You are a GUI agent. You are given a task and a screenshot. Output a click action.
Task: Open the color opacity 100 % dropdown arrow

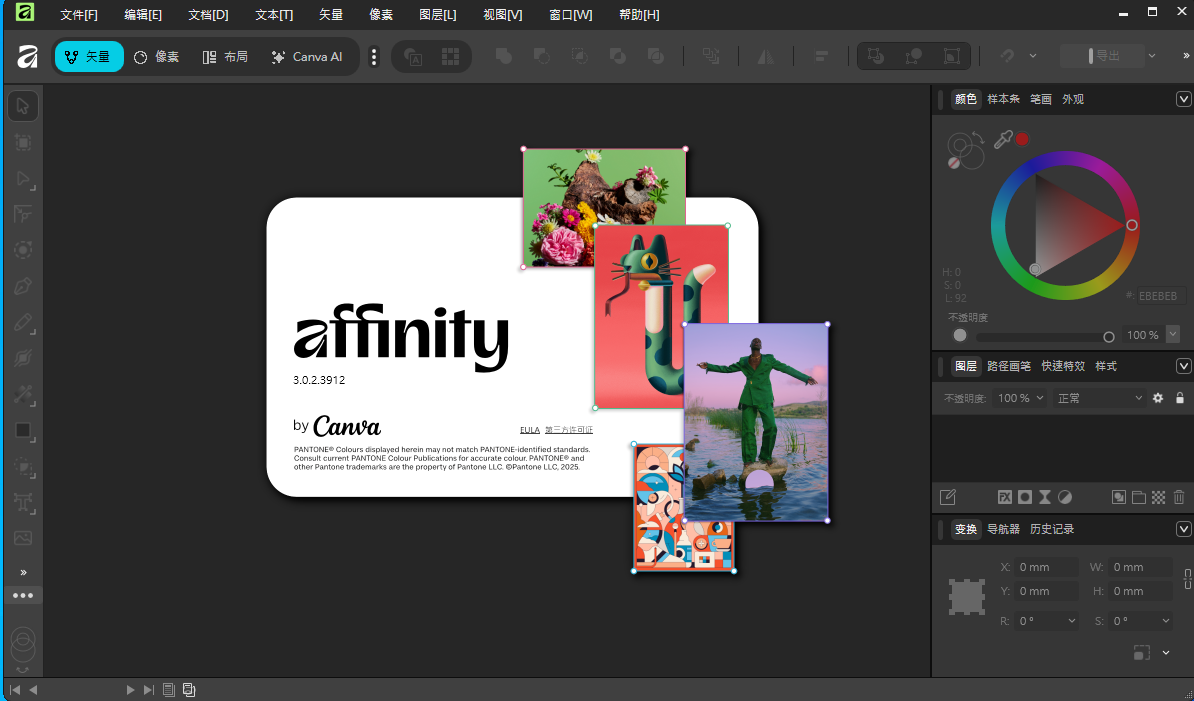(x=1173, y=334)
